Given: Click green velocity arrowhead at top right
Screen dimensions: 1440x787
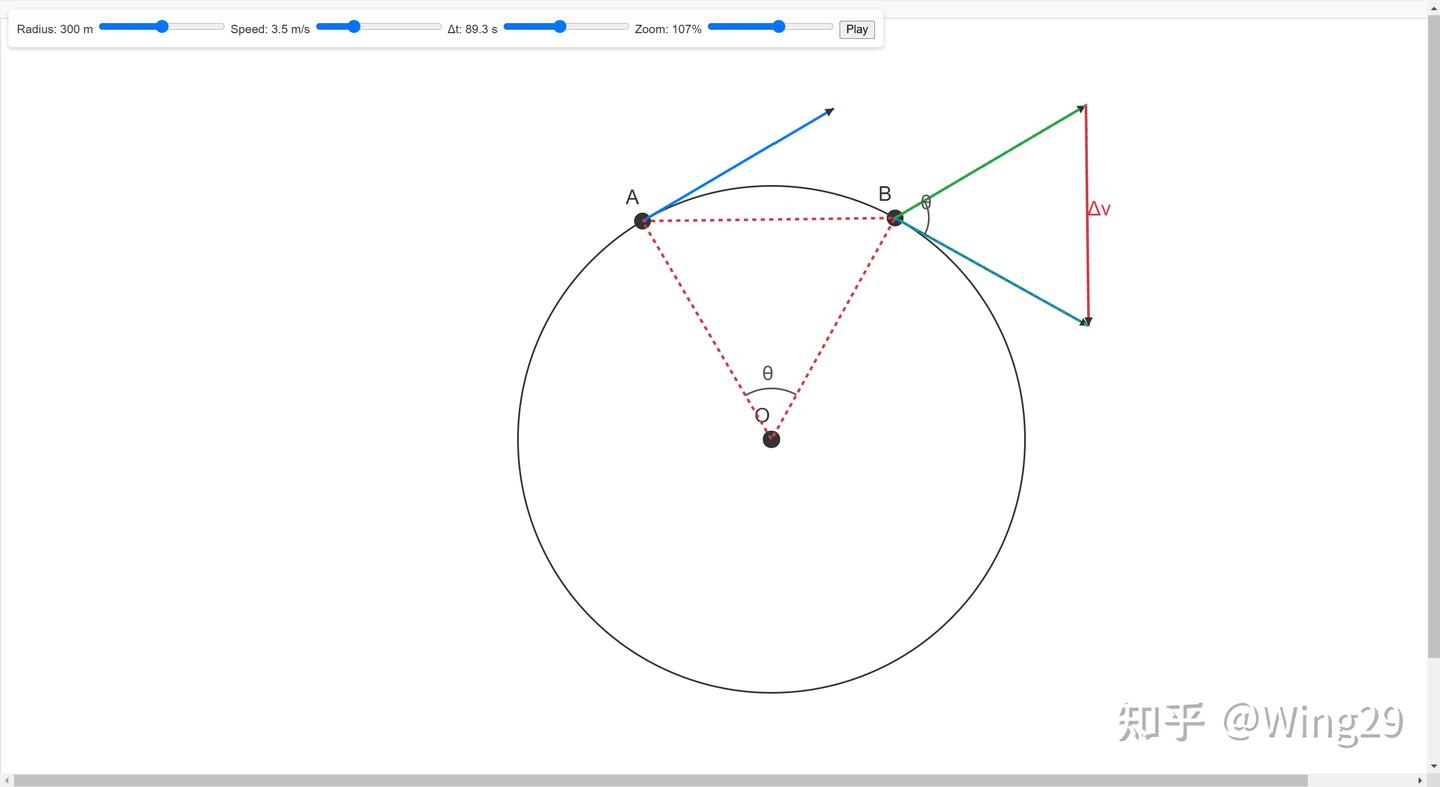Looking at the screenshot, I should click(x=1081, y=107).
